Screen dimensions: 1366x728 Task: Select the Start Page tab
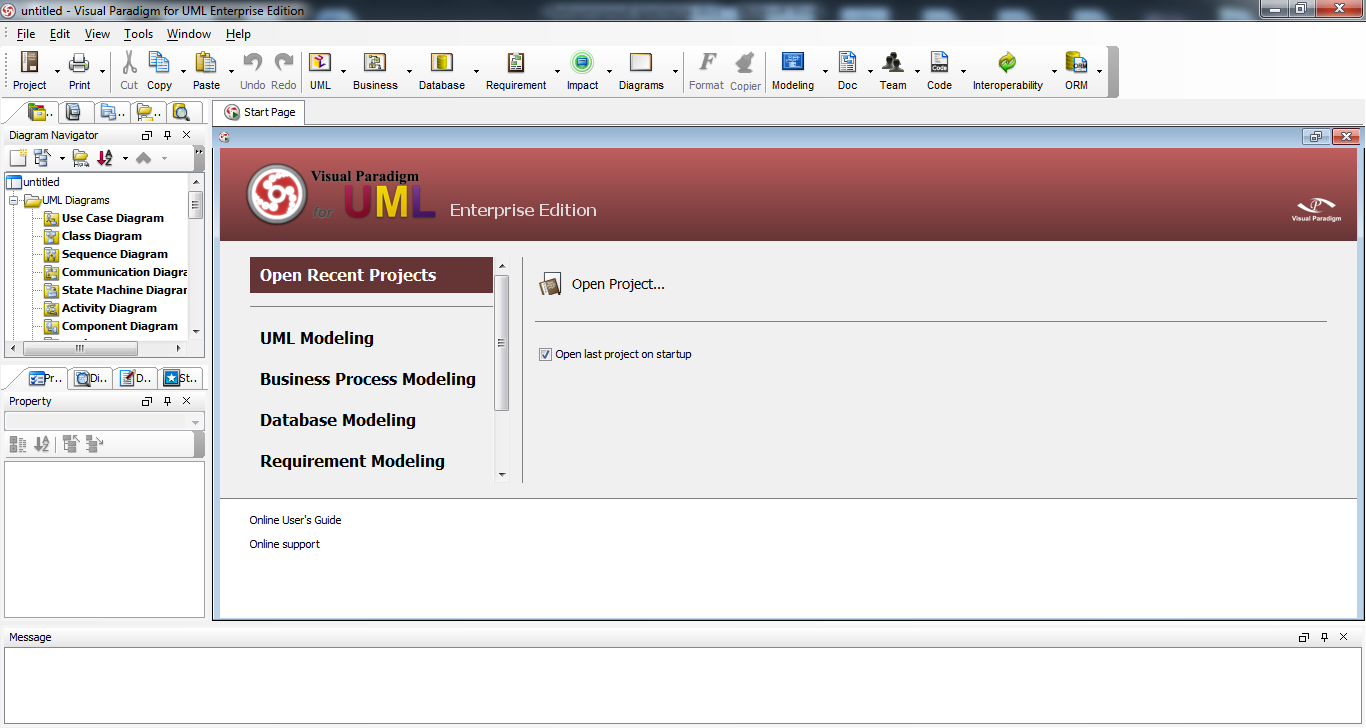pos(259,112)
